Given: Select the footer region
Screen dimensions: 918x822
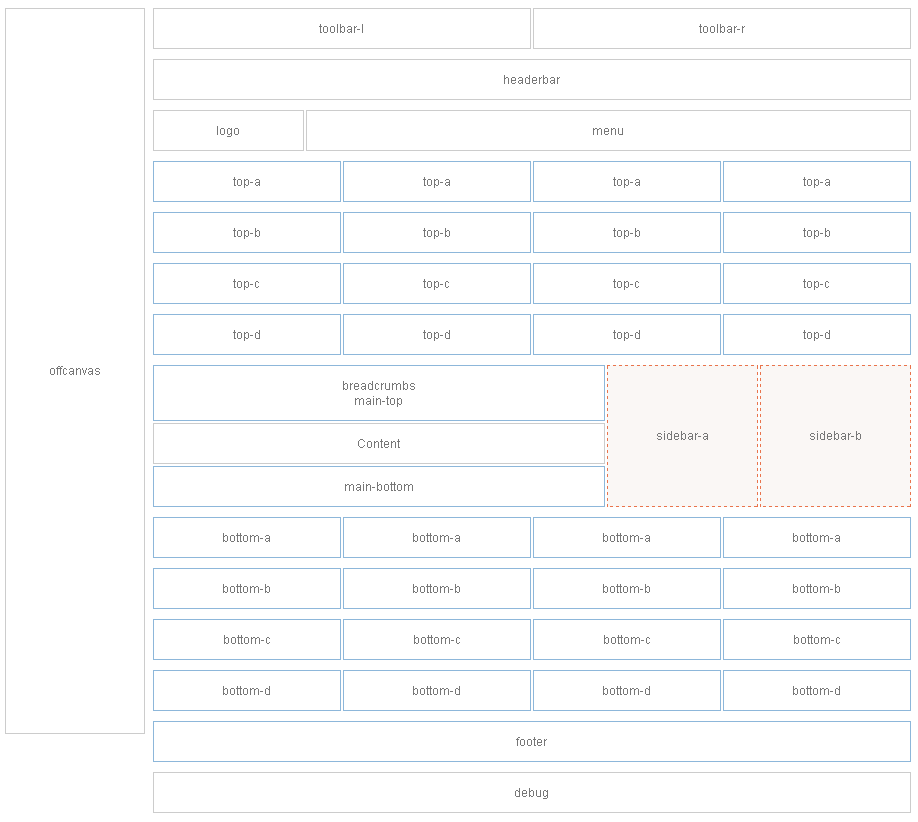Looking at the screenshot, I should point(531,741).
